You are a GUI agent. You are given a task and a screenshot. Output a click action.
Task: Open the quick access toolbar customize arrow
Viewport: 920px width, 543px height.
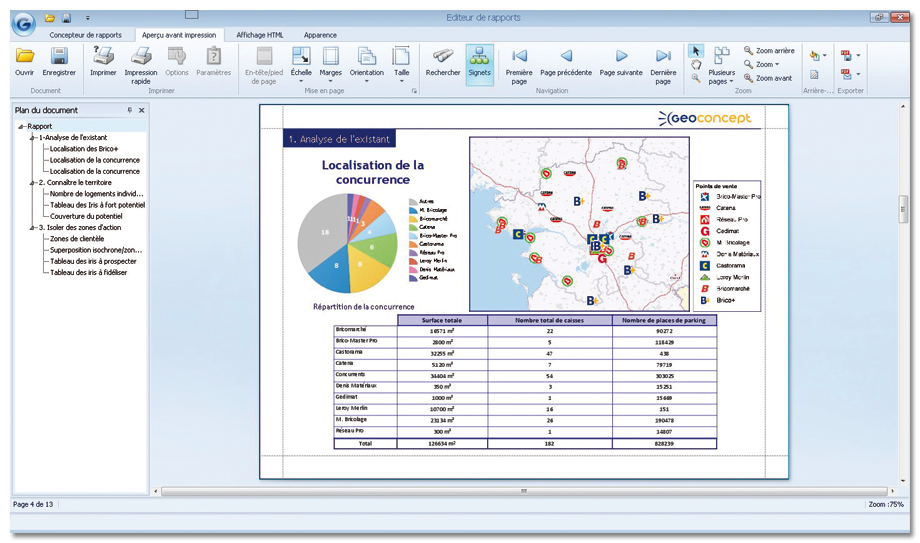click(x=87, y=18)
